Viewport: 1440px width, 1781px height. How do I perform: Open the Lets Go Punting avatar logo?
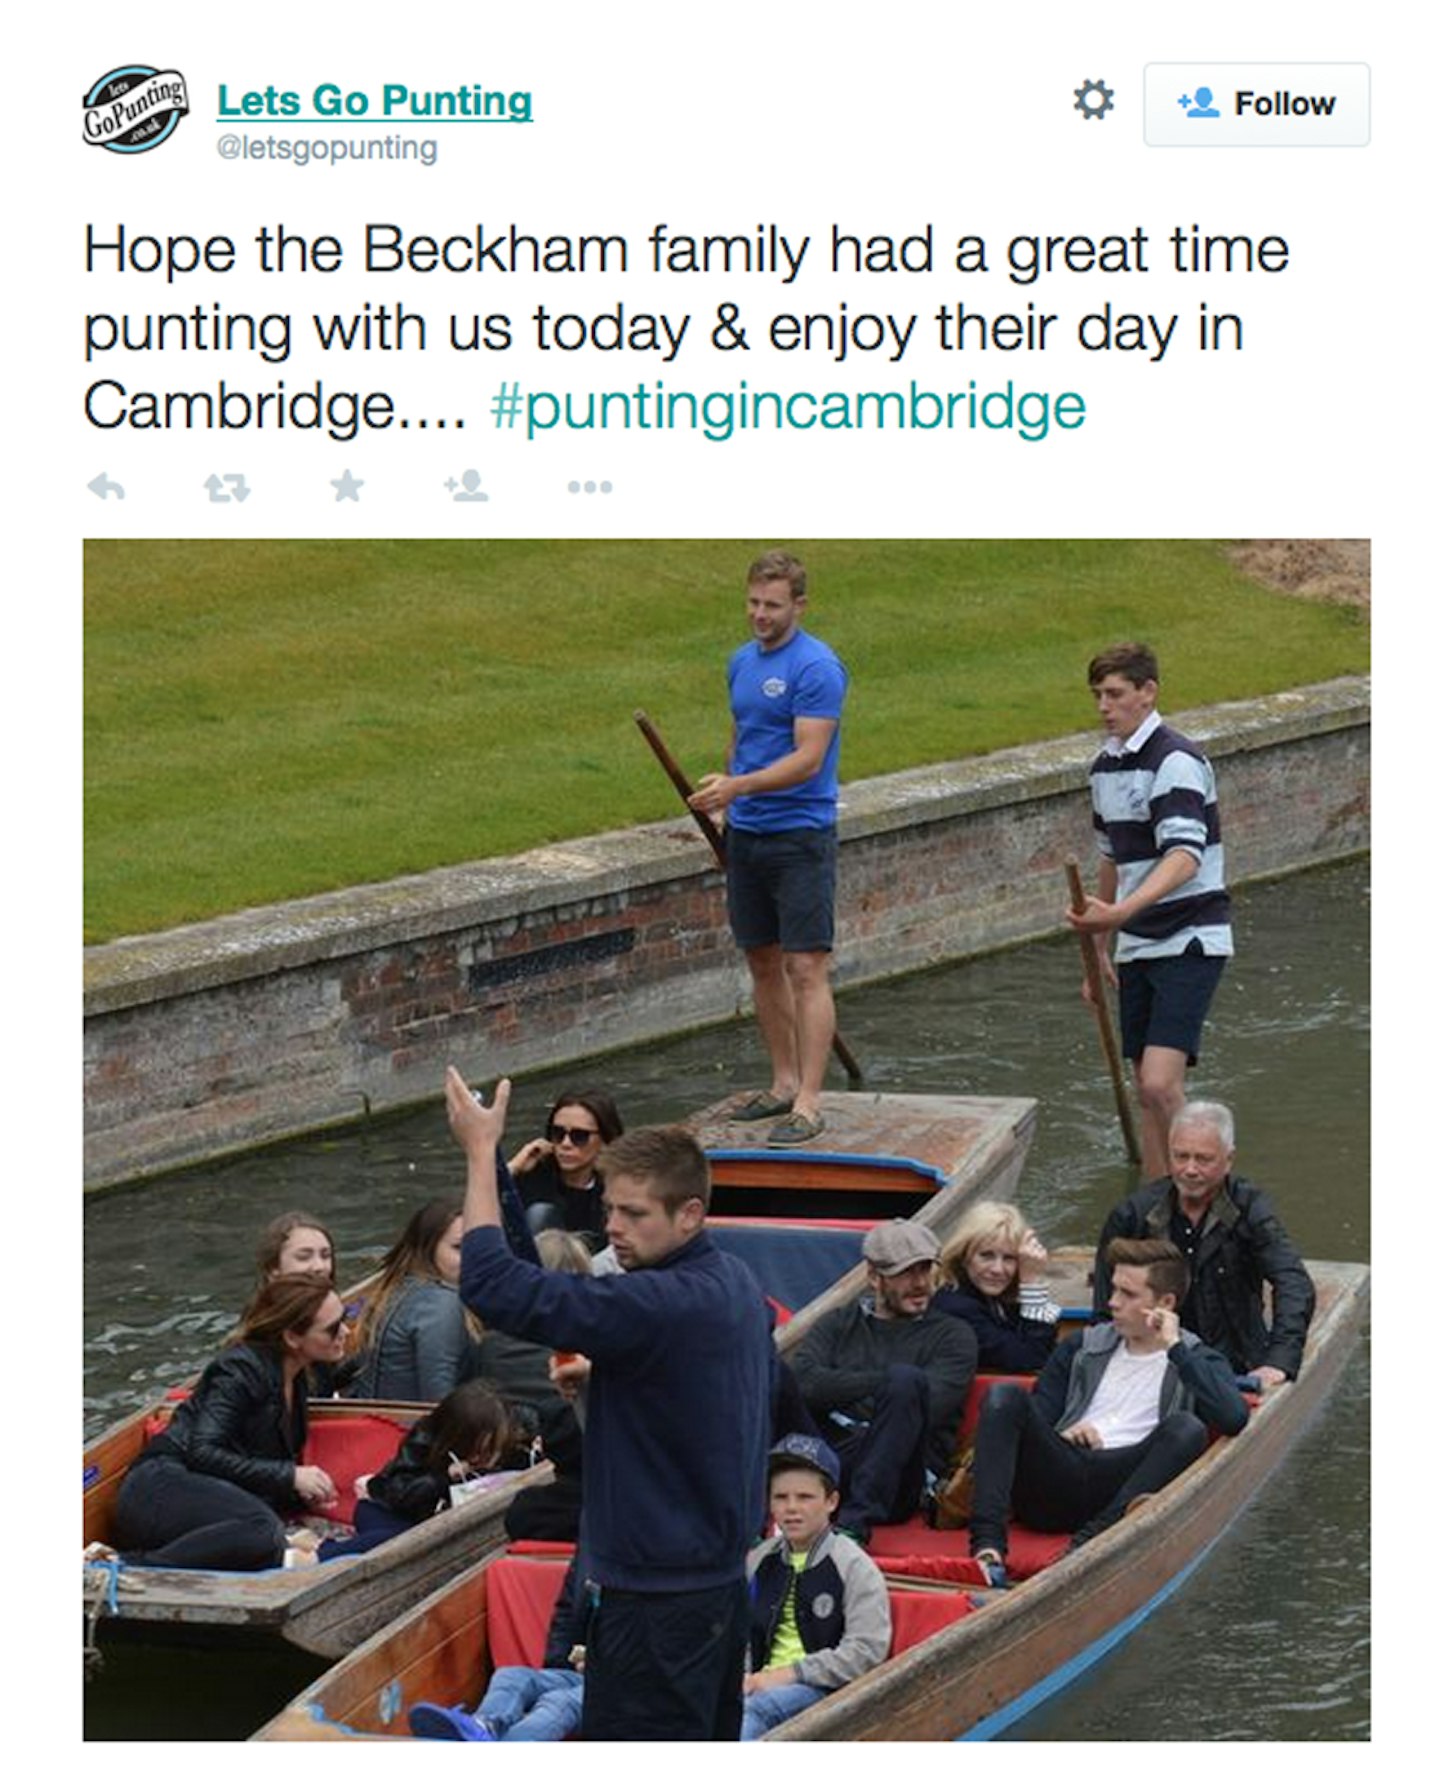click(x=135, y=109)
